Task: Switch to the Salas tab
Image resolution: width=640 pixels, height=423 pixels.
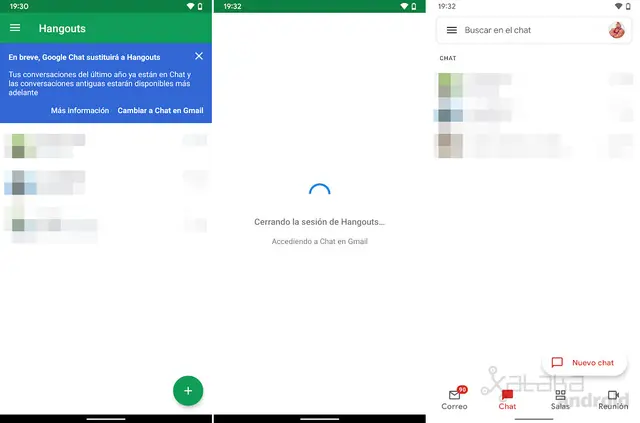Action: [560, 399]
